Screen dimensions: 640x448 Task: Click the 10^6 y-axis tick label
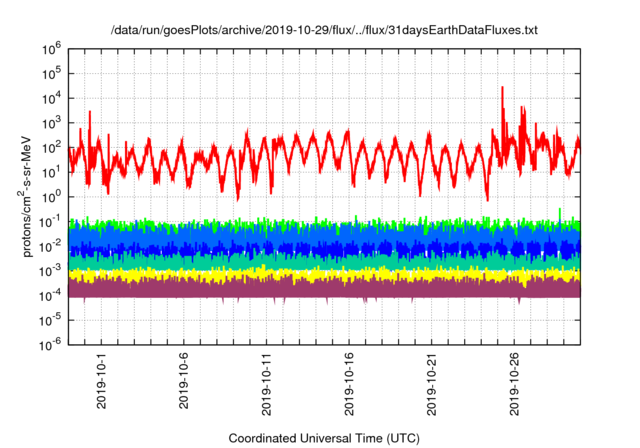click(51, 50)
